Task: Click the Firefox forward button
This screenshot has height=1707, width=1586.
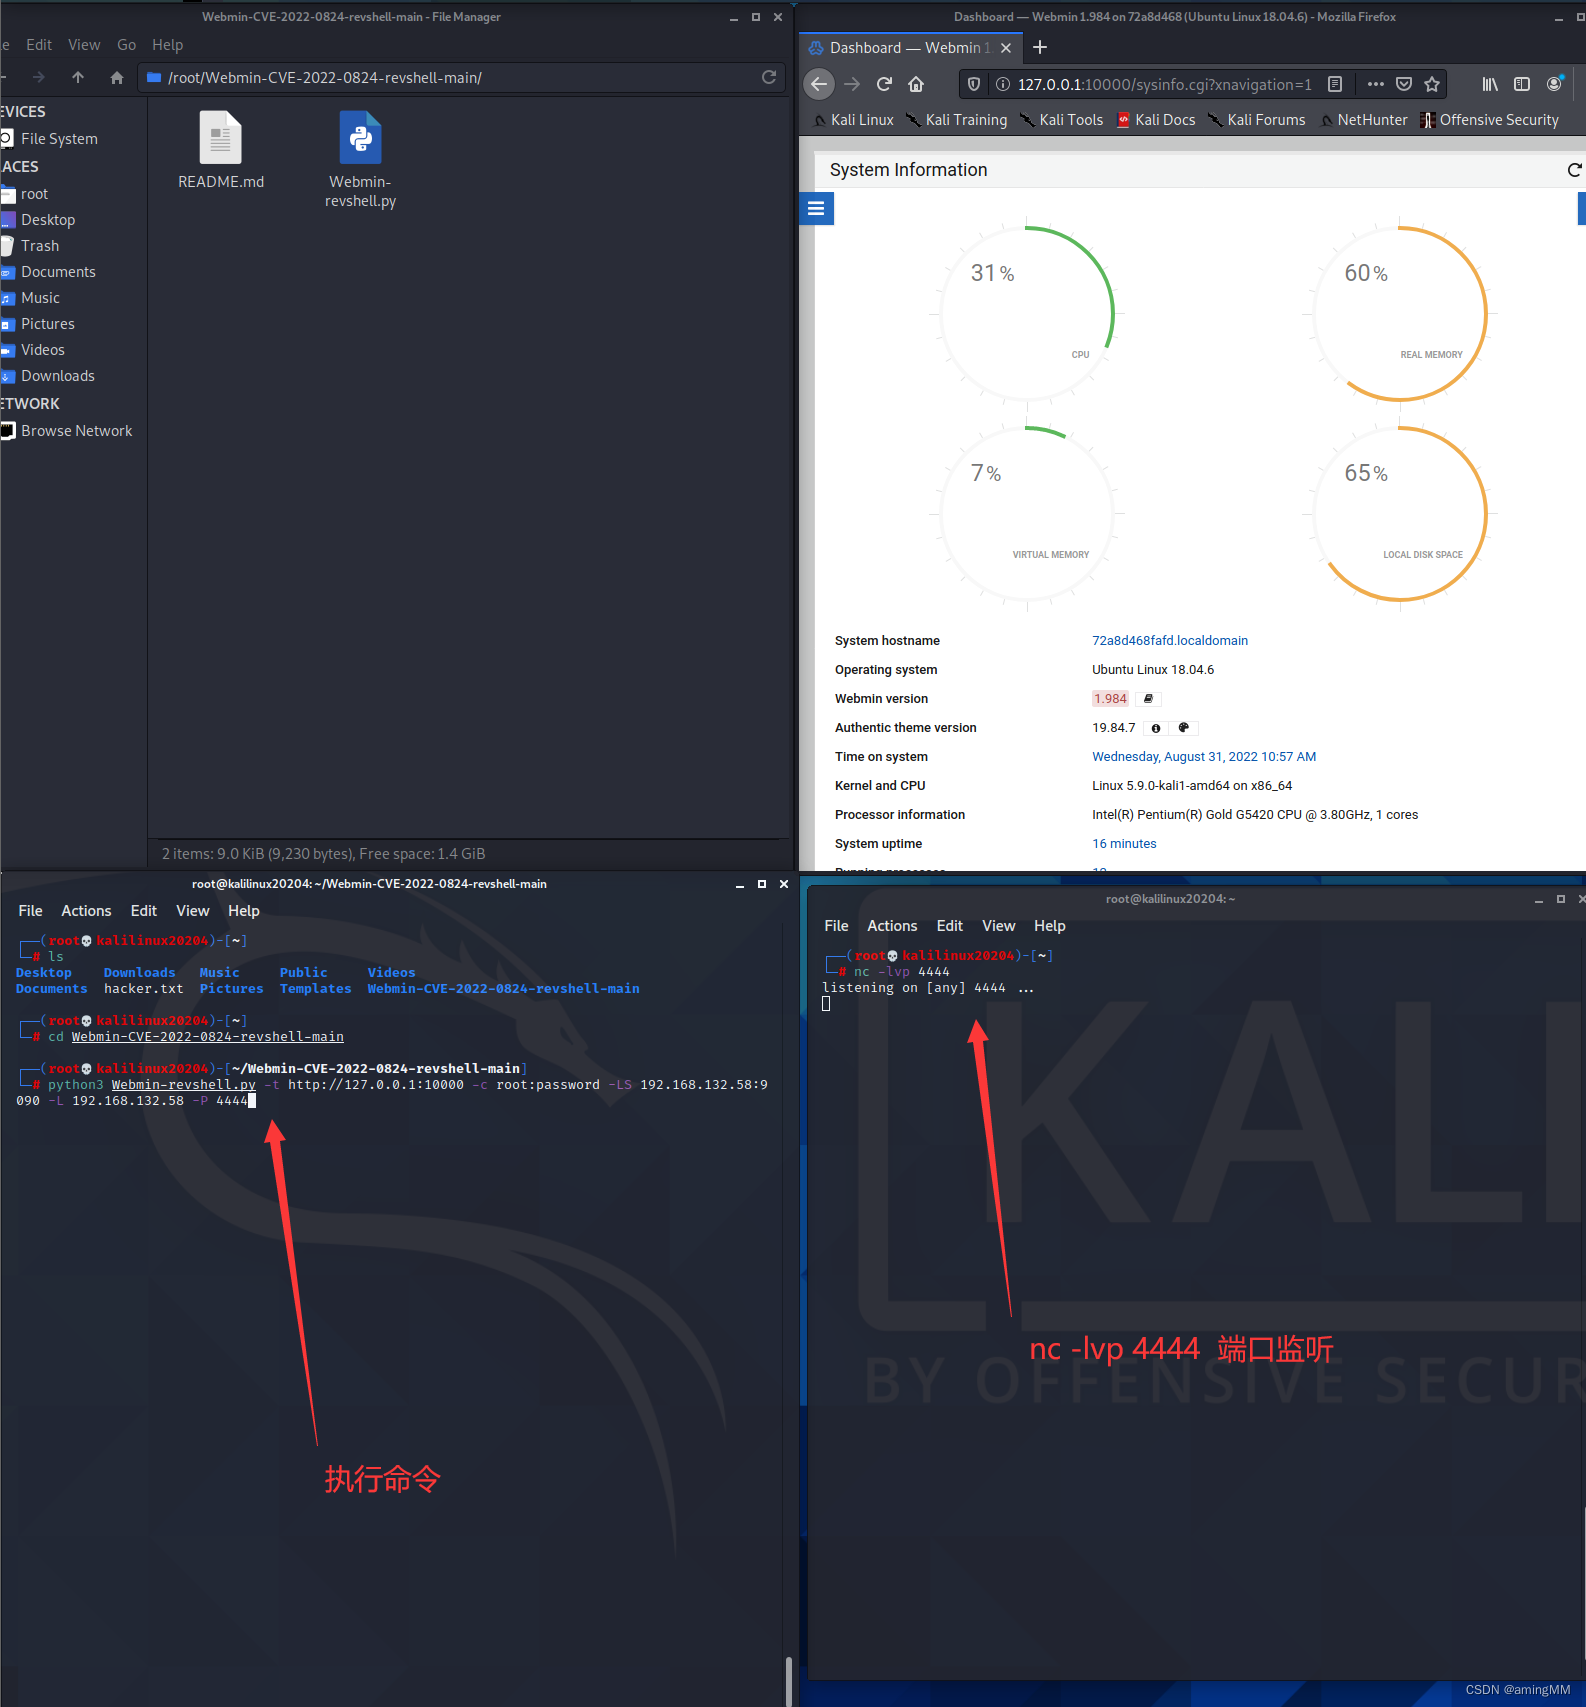Action: 852,84
